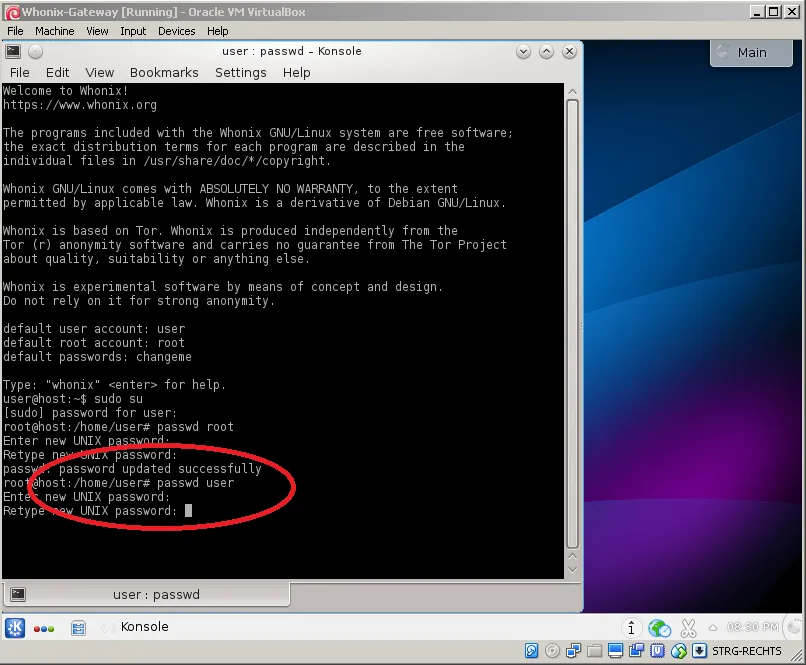
Task: Click the 'default root account: root' line
Action: click(x=94, y=343)
